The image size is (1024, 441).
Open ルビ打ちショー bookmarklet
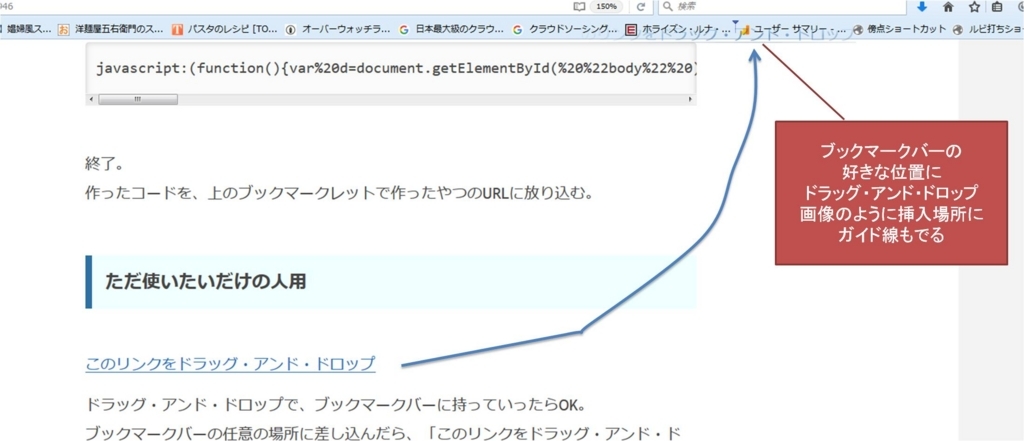tap(987, 29)
